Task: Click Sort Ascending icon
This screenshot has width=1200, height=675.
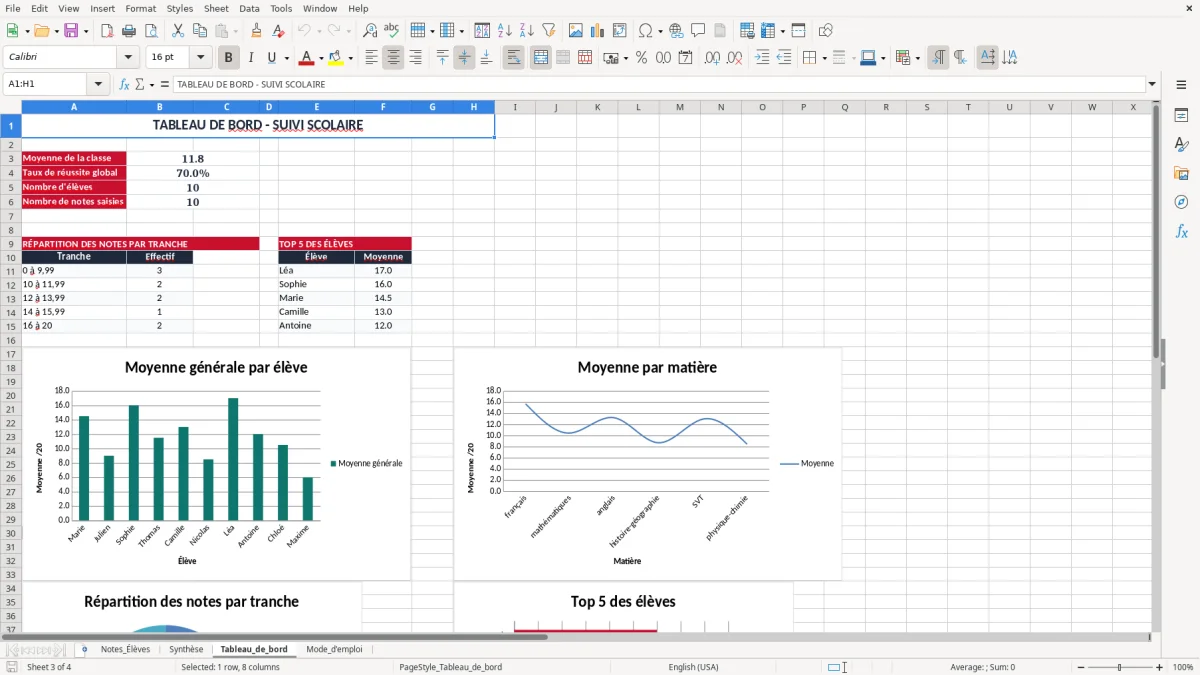Action: pyautogui.click(x=505, y=31)
